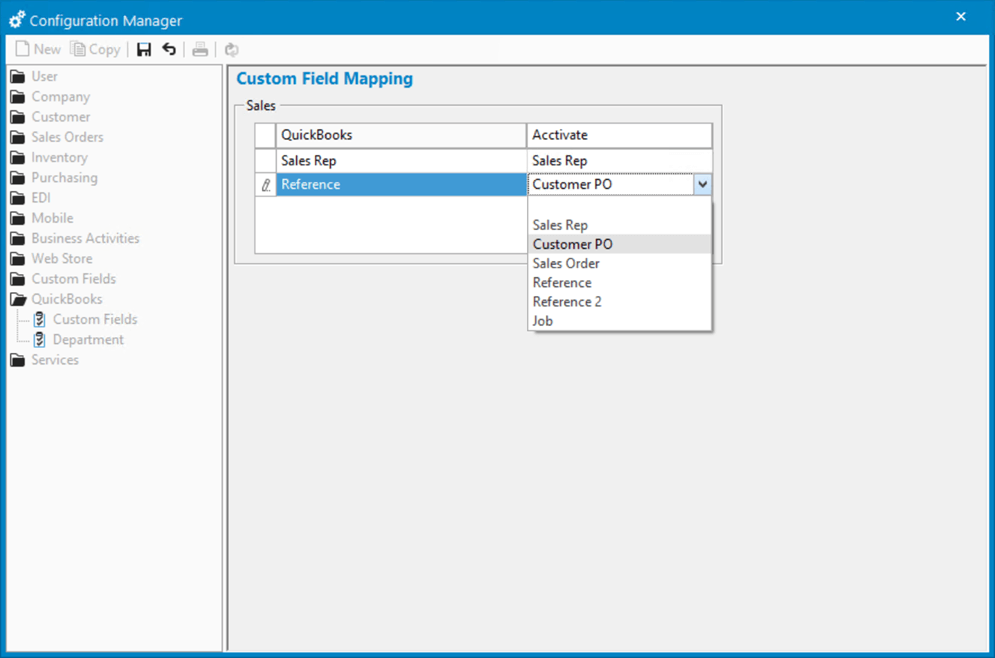Image resolution: width=995 pixels, height=658 pixels.
Task: Expand the Inventory folder
Action: 58,157
